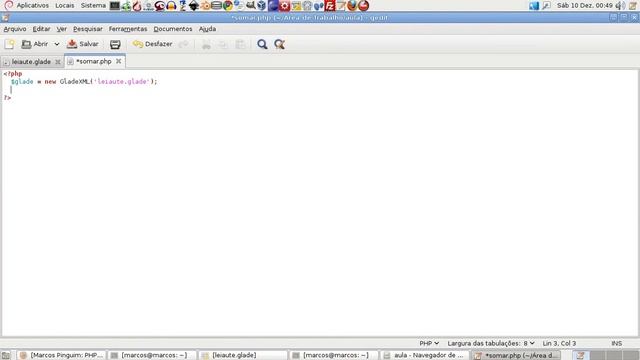Switch to the leiaute.glade tab

(x=31, y=62)
